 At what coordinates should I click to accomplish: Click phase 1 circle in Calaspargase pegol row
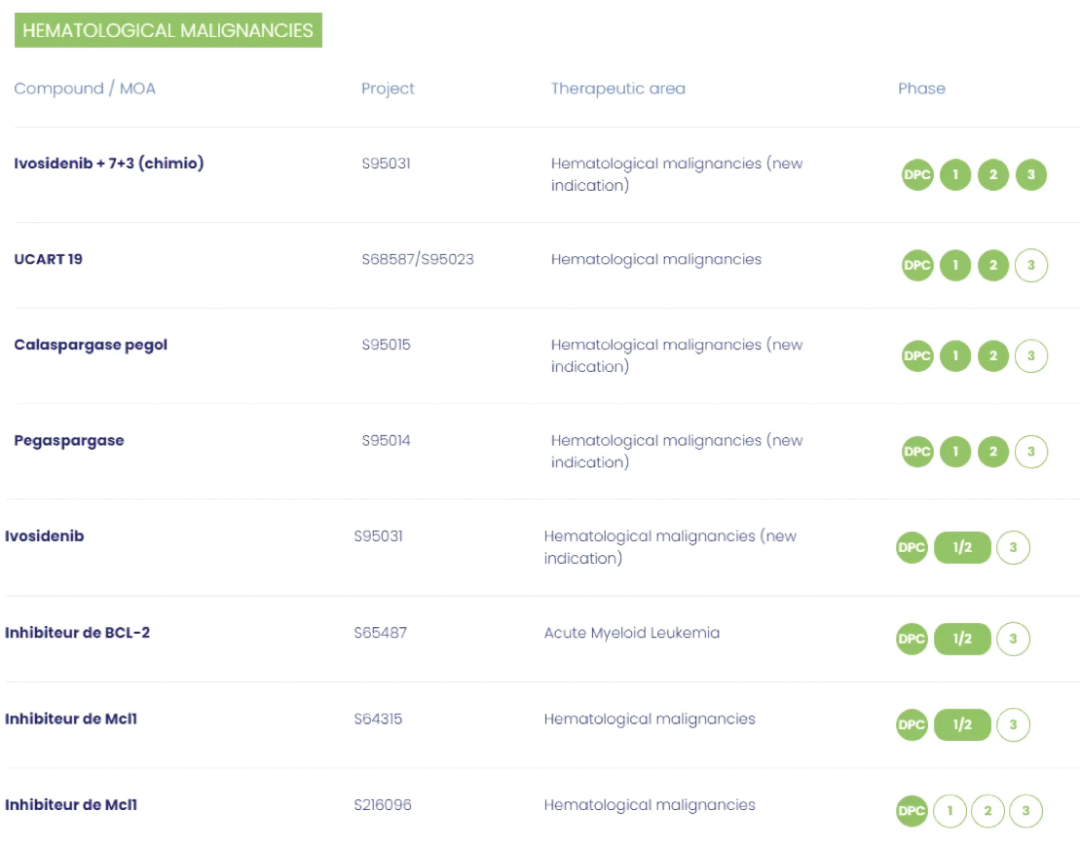[x=955, y=356]
